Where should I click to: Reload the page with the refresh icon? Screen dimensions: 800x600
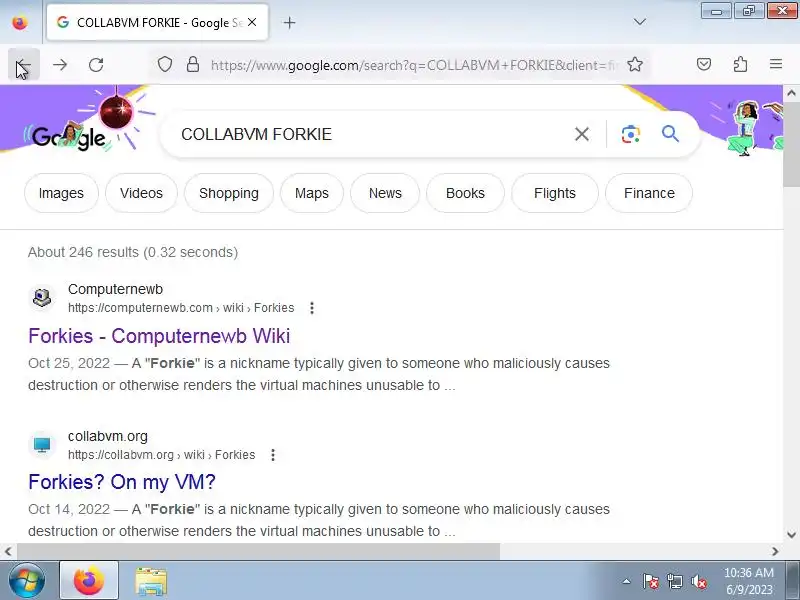pos(96,65)
